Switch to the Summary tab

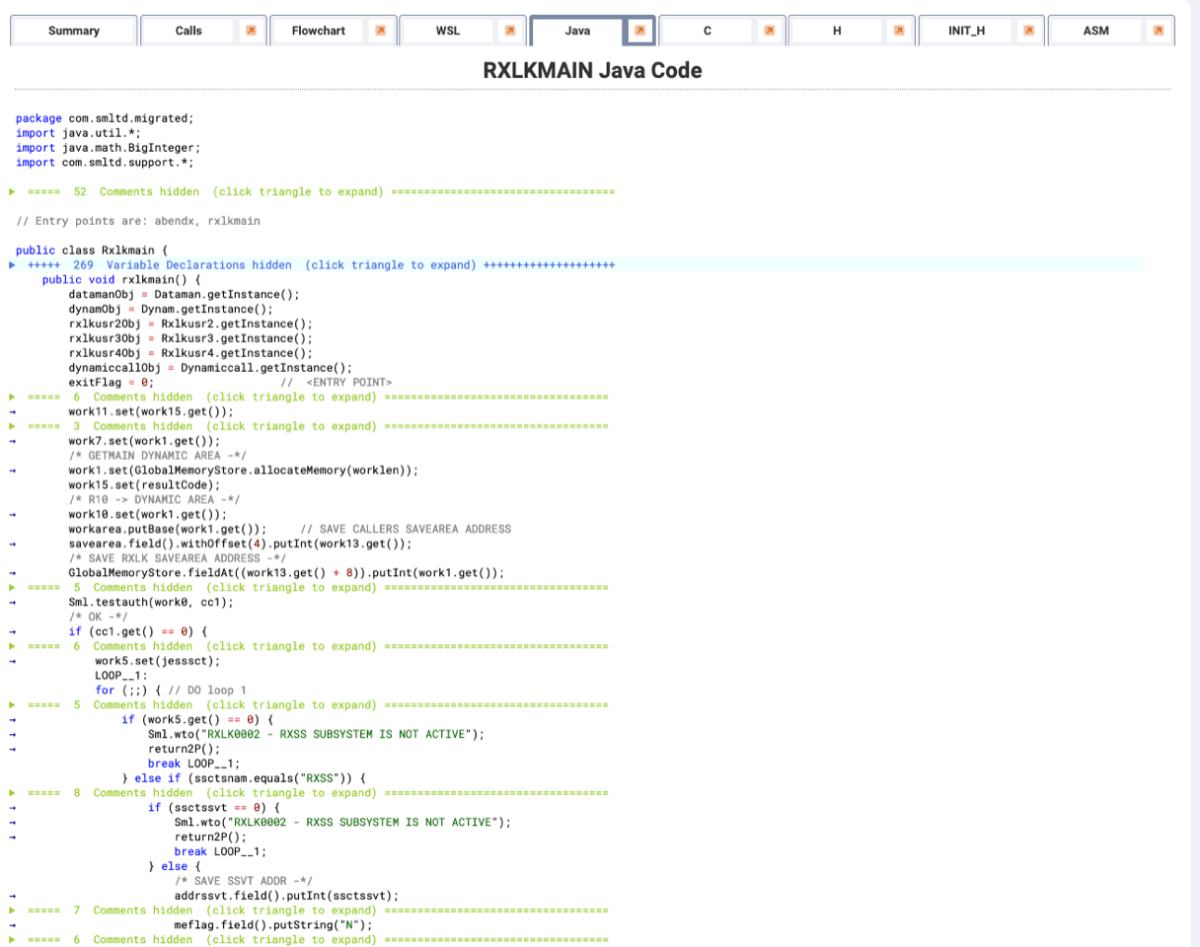tap(73, 31)
